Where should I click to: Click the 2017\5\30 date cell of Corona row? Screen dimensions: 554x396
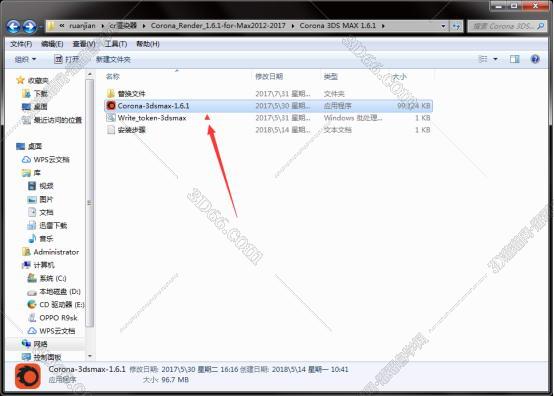coord(283,106)
